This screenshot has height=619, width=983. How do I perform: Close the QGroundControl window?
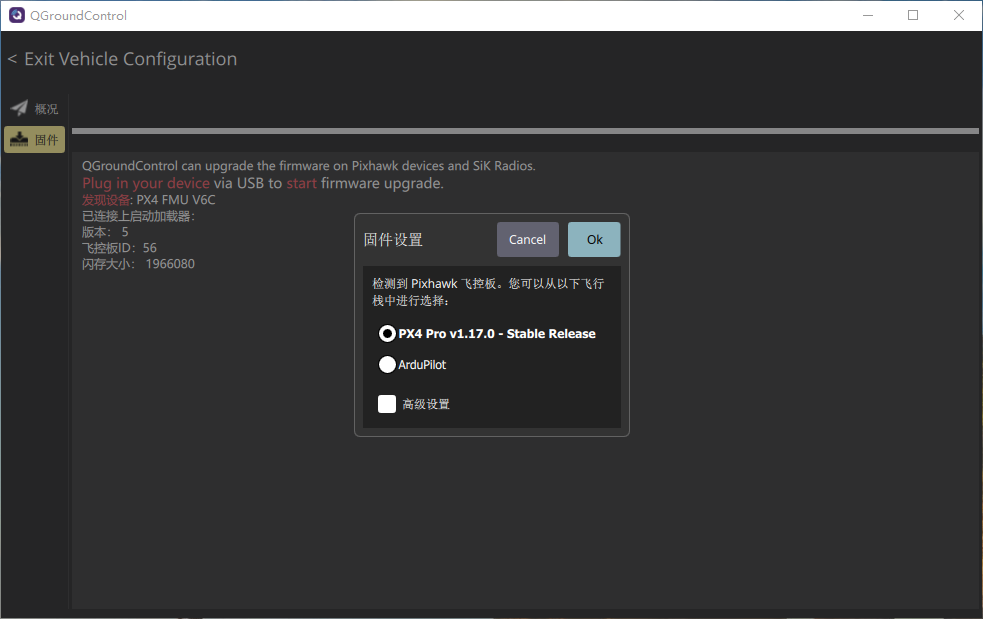(959, 15)
